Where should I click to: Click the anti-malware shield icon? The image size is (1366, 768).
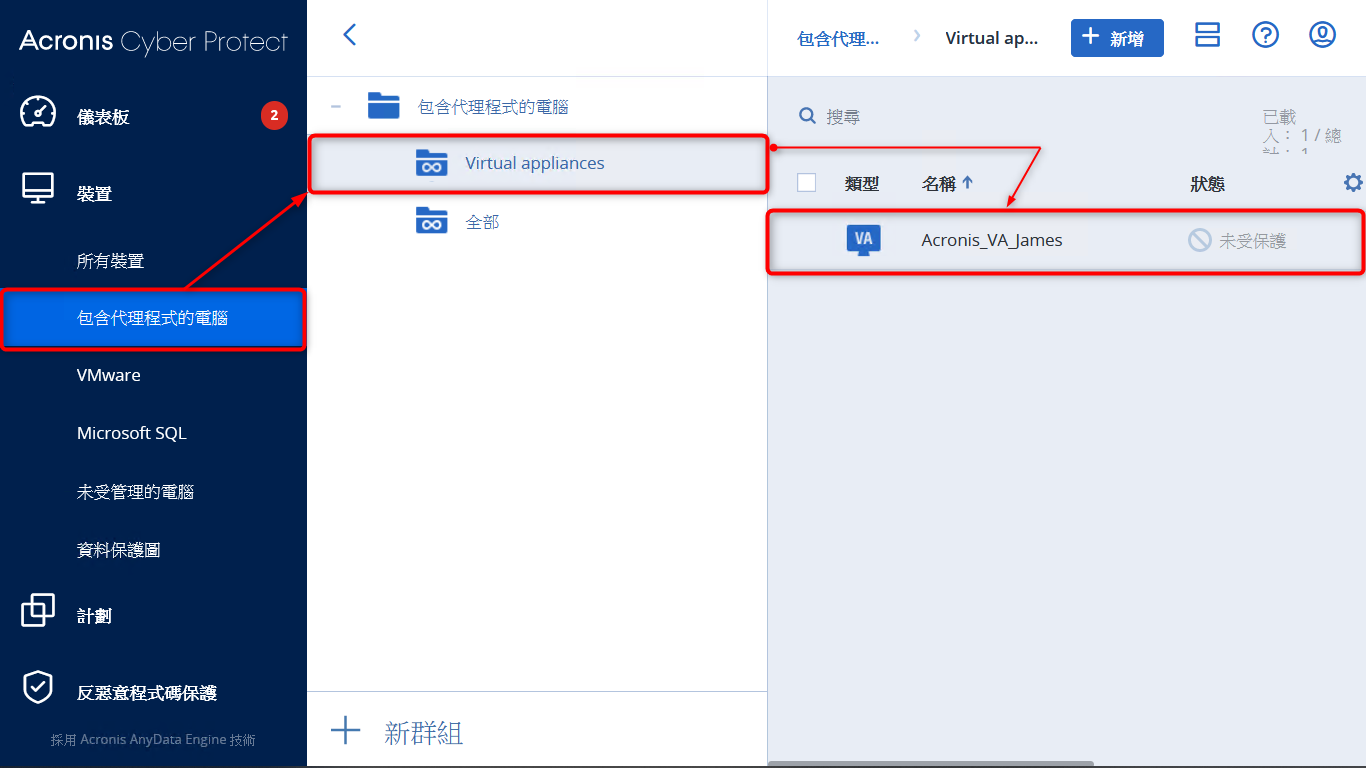[38, 688]
